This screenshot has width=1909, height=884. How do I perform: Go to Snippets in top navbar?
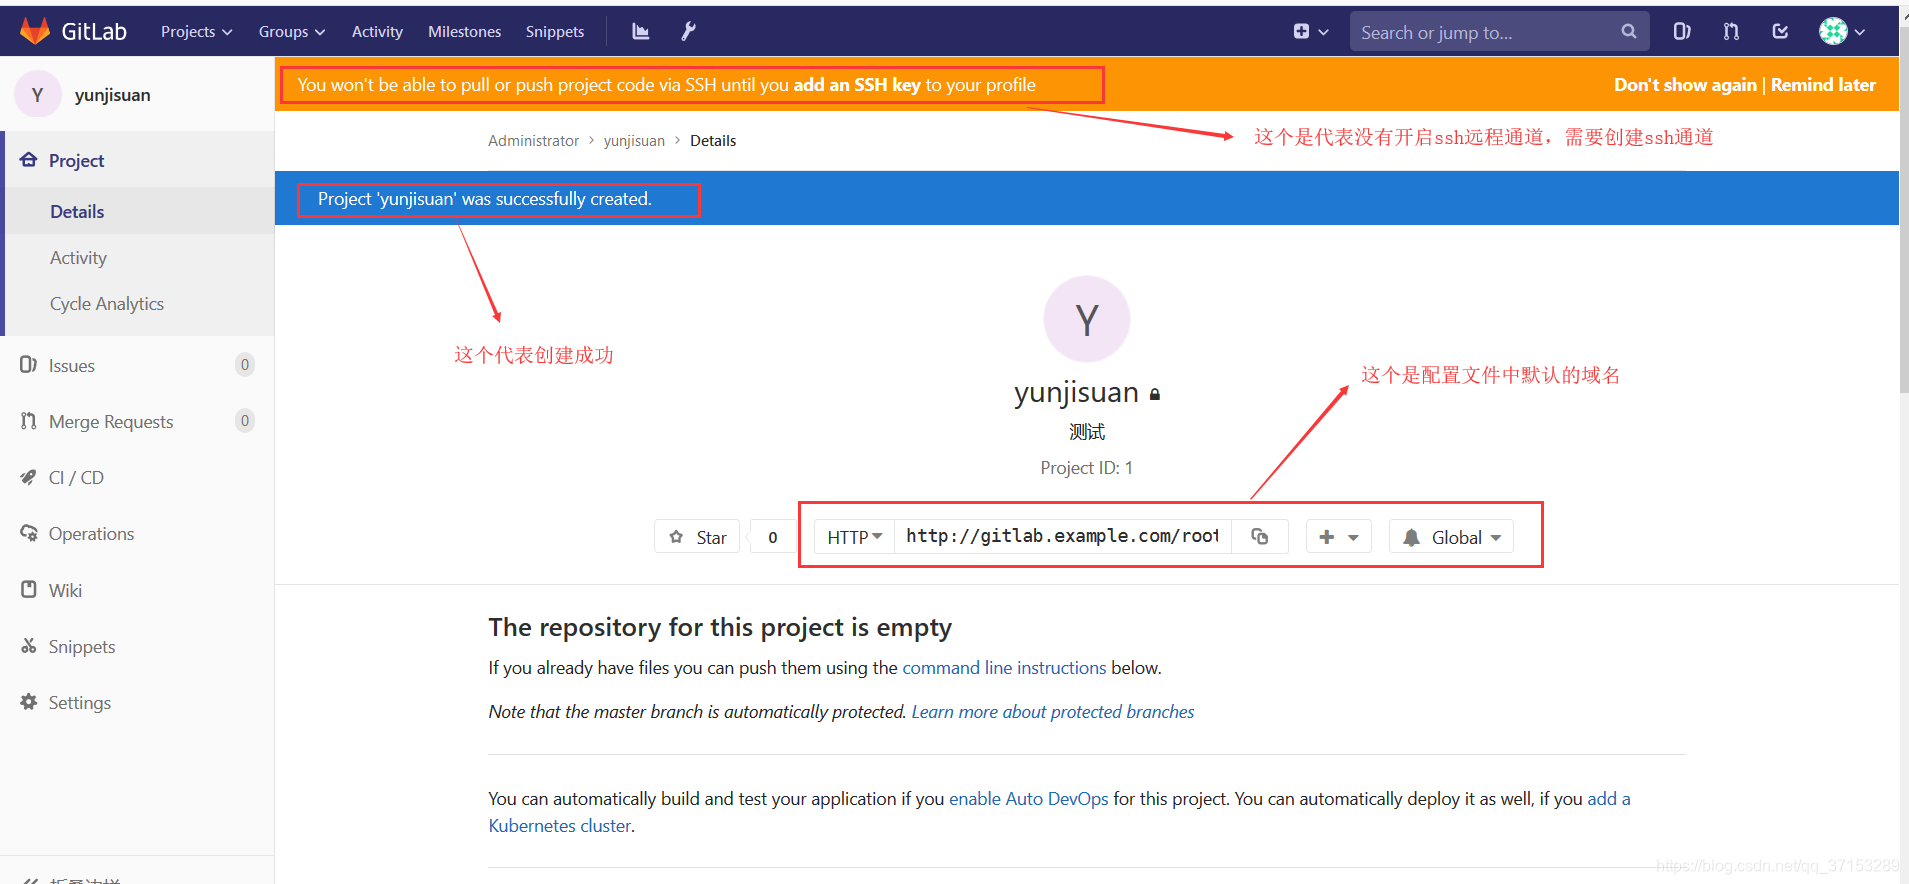(x=555, y=31)
